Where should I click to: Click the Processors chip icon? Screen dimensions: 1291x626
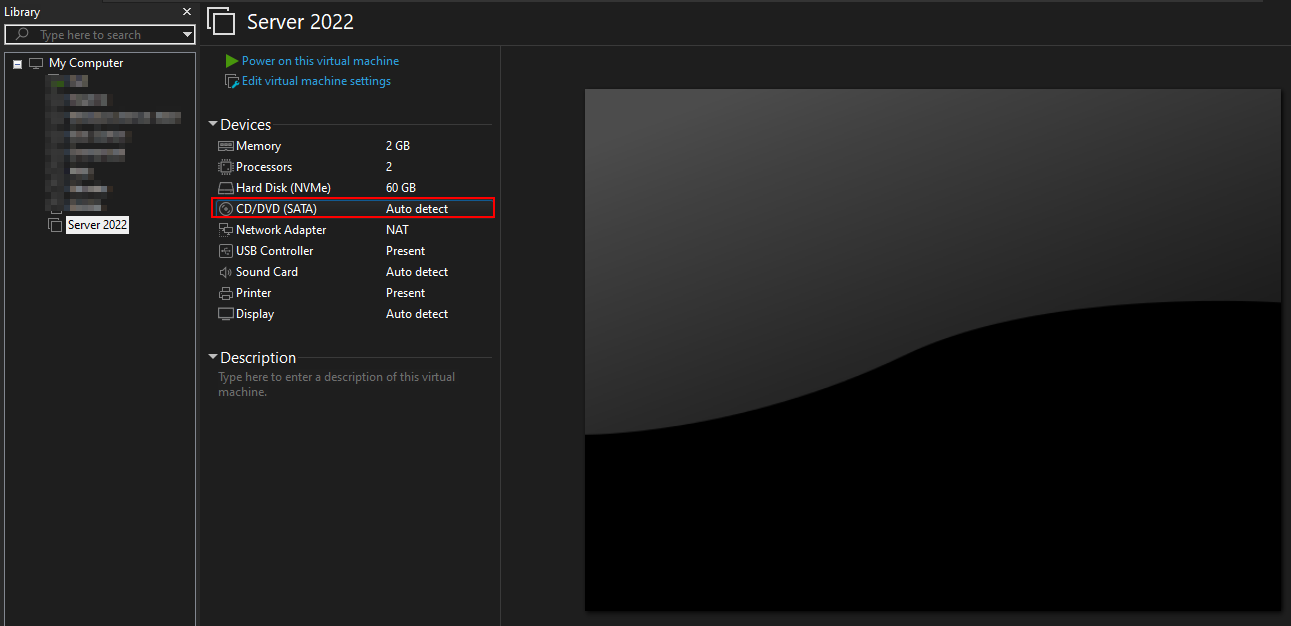pyautogui.click(x=226, y=167)
